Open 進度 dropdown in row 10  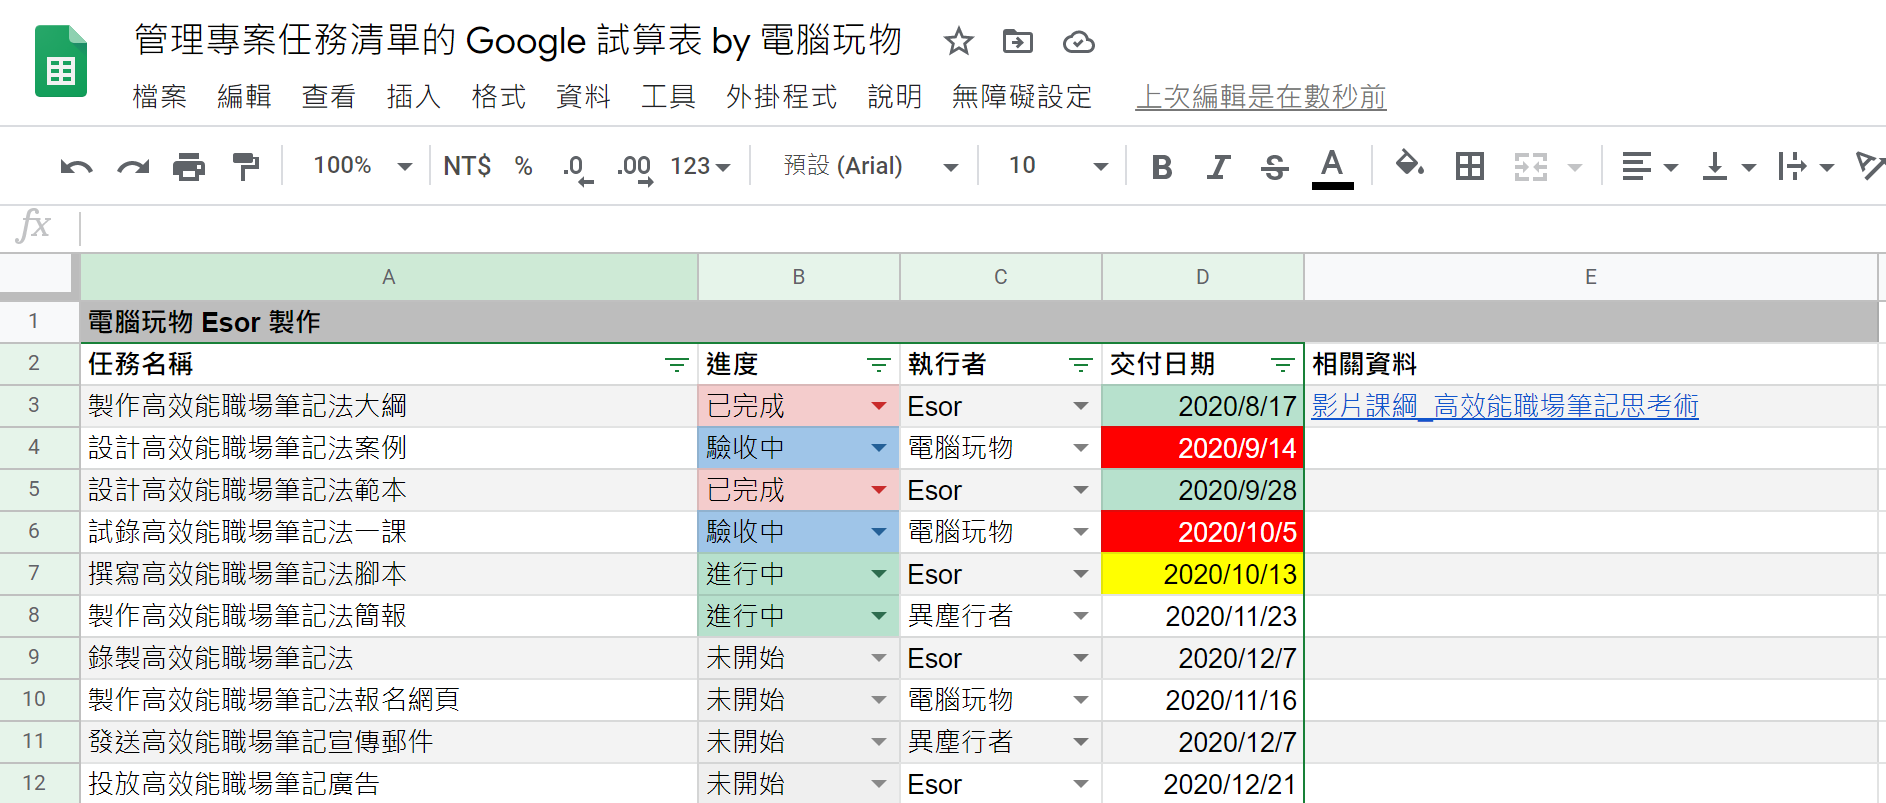click(879, 700)
